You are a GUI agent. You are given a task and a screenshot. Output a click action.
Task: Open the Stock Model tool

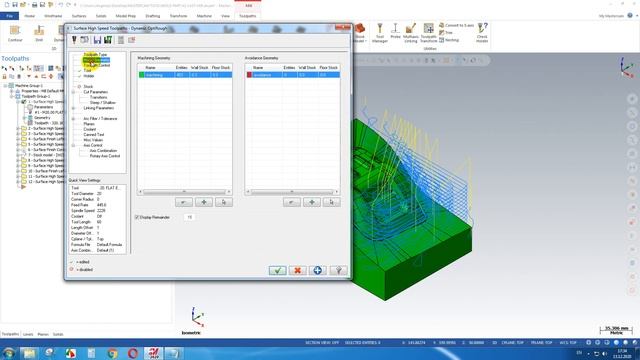pos(360,33)
